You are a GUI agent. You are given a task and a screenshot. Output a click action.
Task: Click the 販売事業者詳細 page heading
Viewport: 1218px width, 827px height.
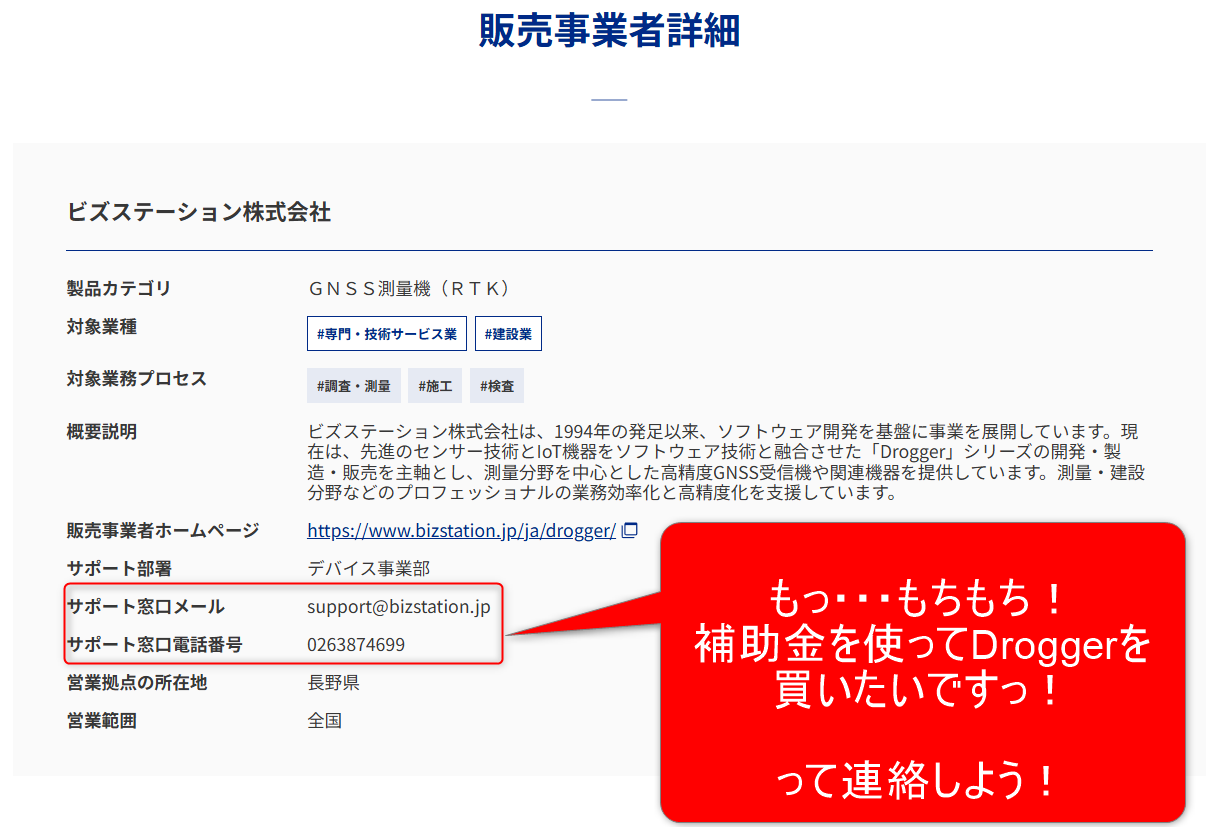click(x=609, y=32)
